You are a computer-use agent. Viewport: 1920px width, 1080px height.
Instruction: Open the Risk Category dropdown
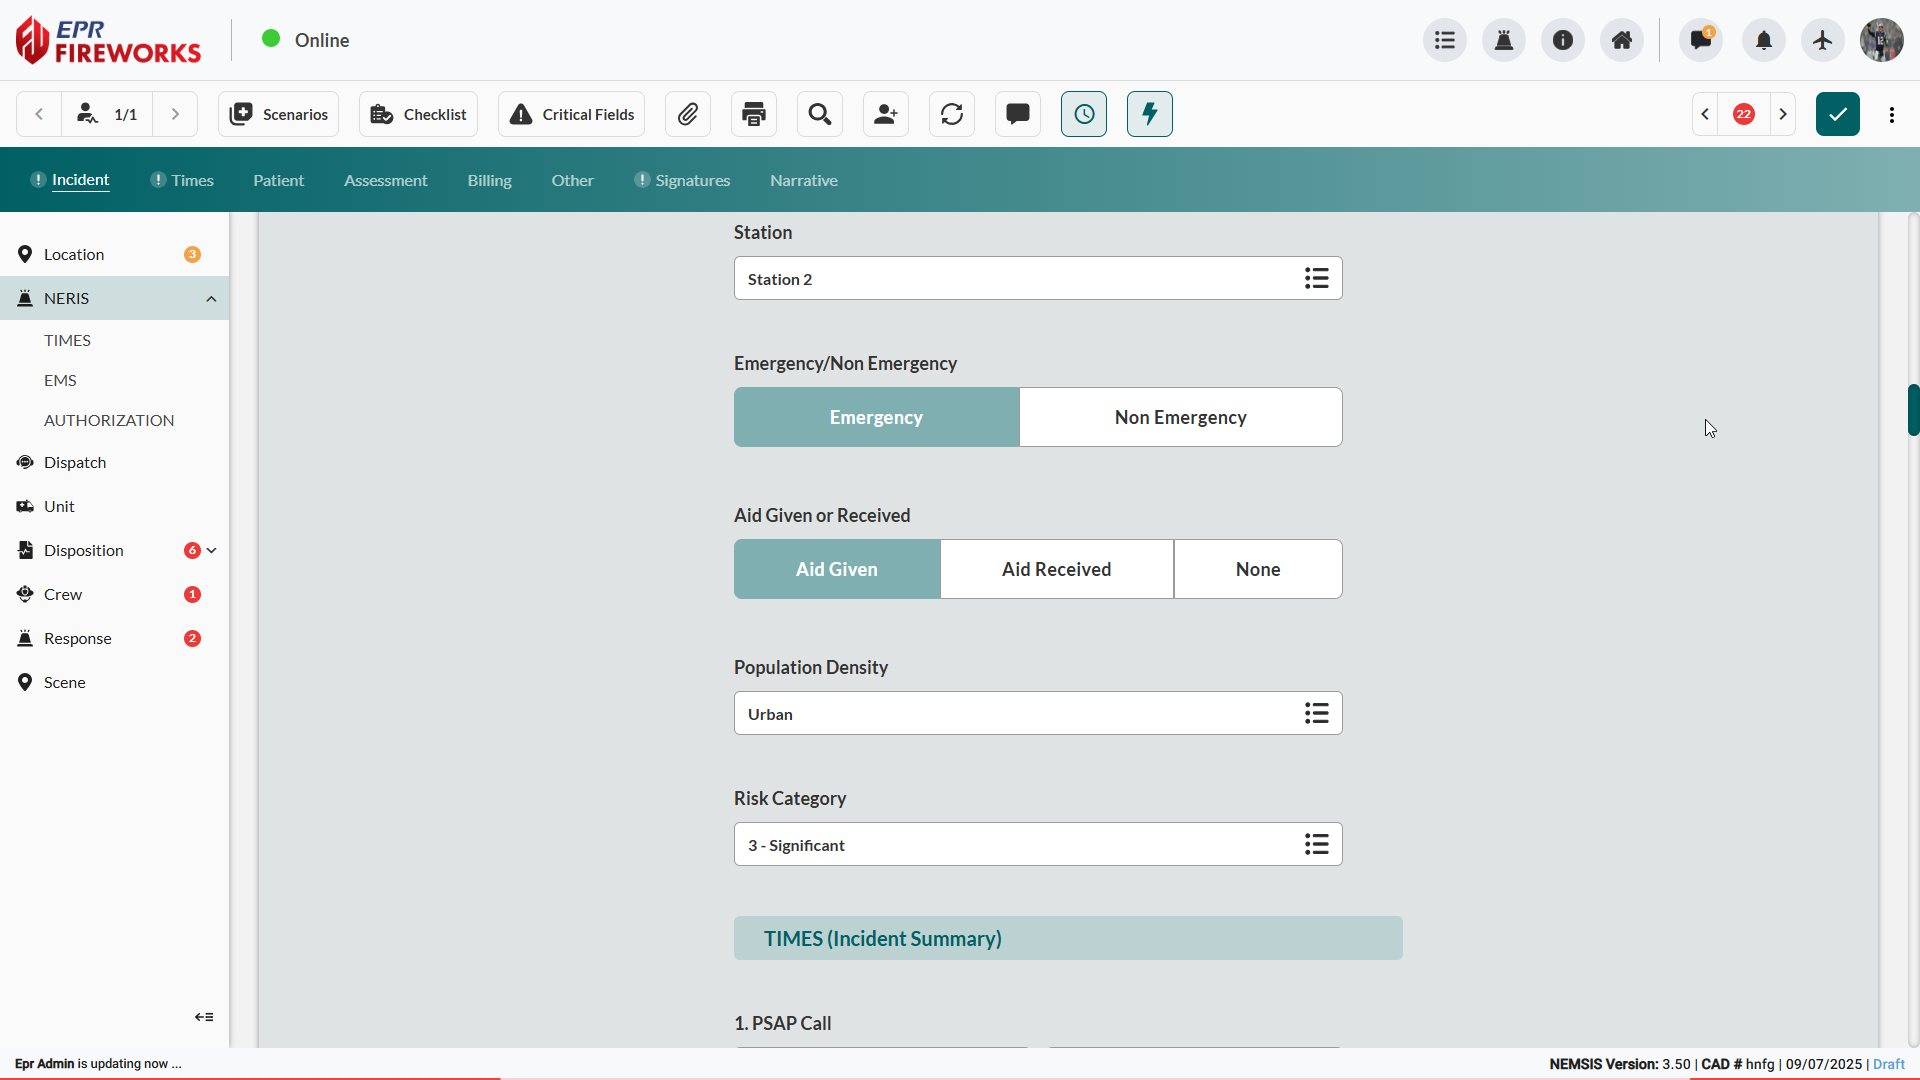click(1316, 845)
